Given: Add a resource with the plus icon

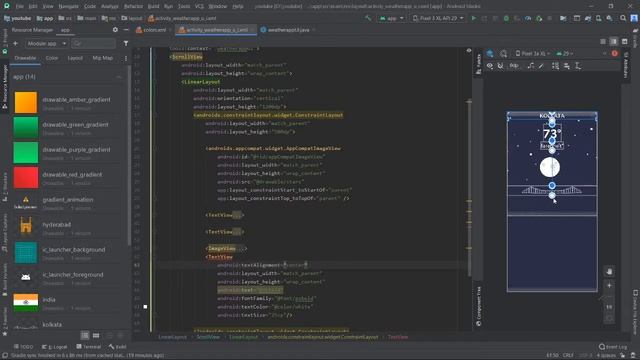Looking at the screenshot, I should [x=16, y=43].
